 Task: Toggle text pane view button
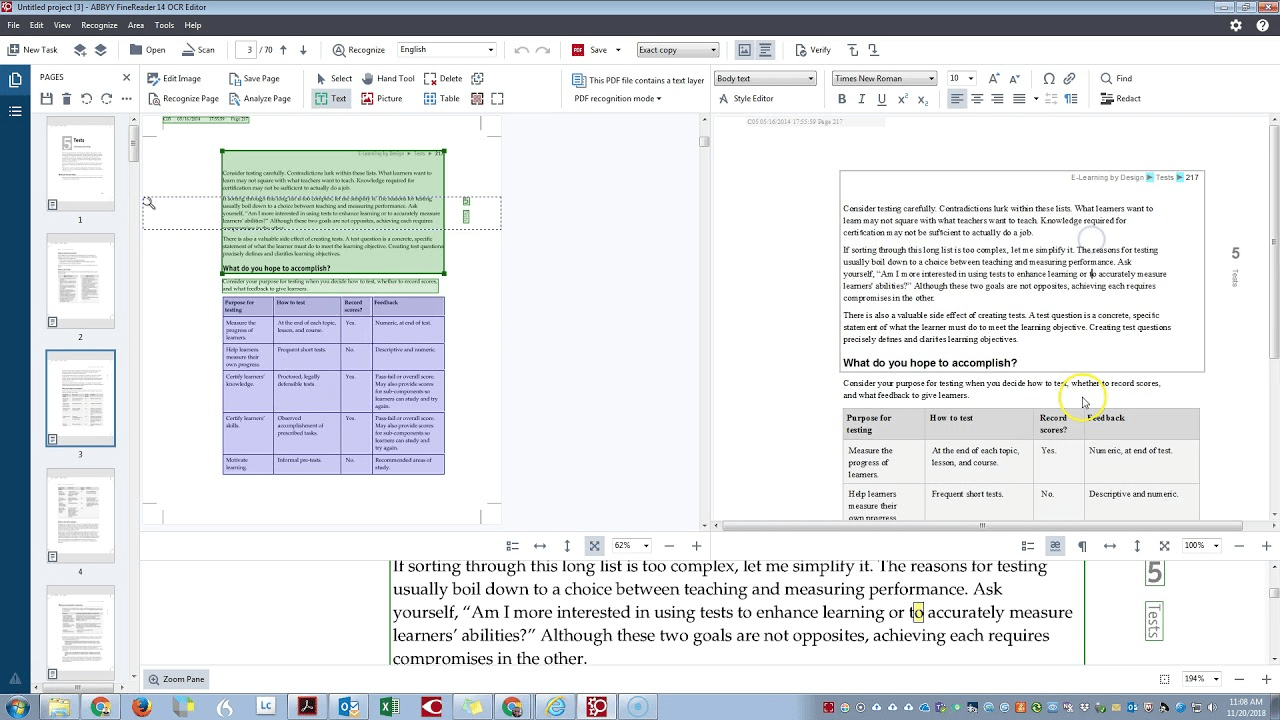pos(765,50)
